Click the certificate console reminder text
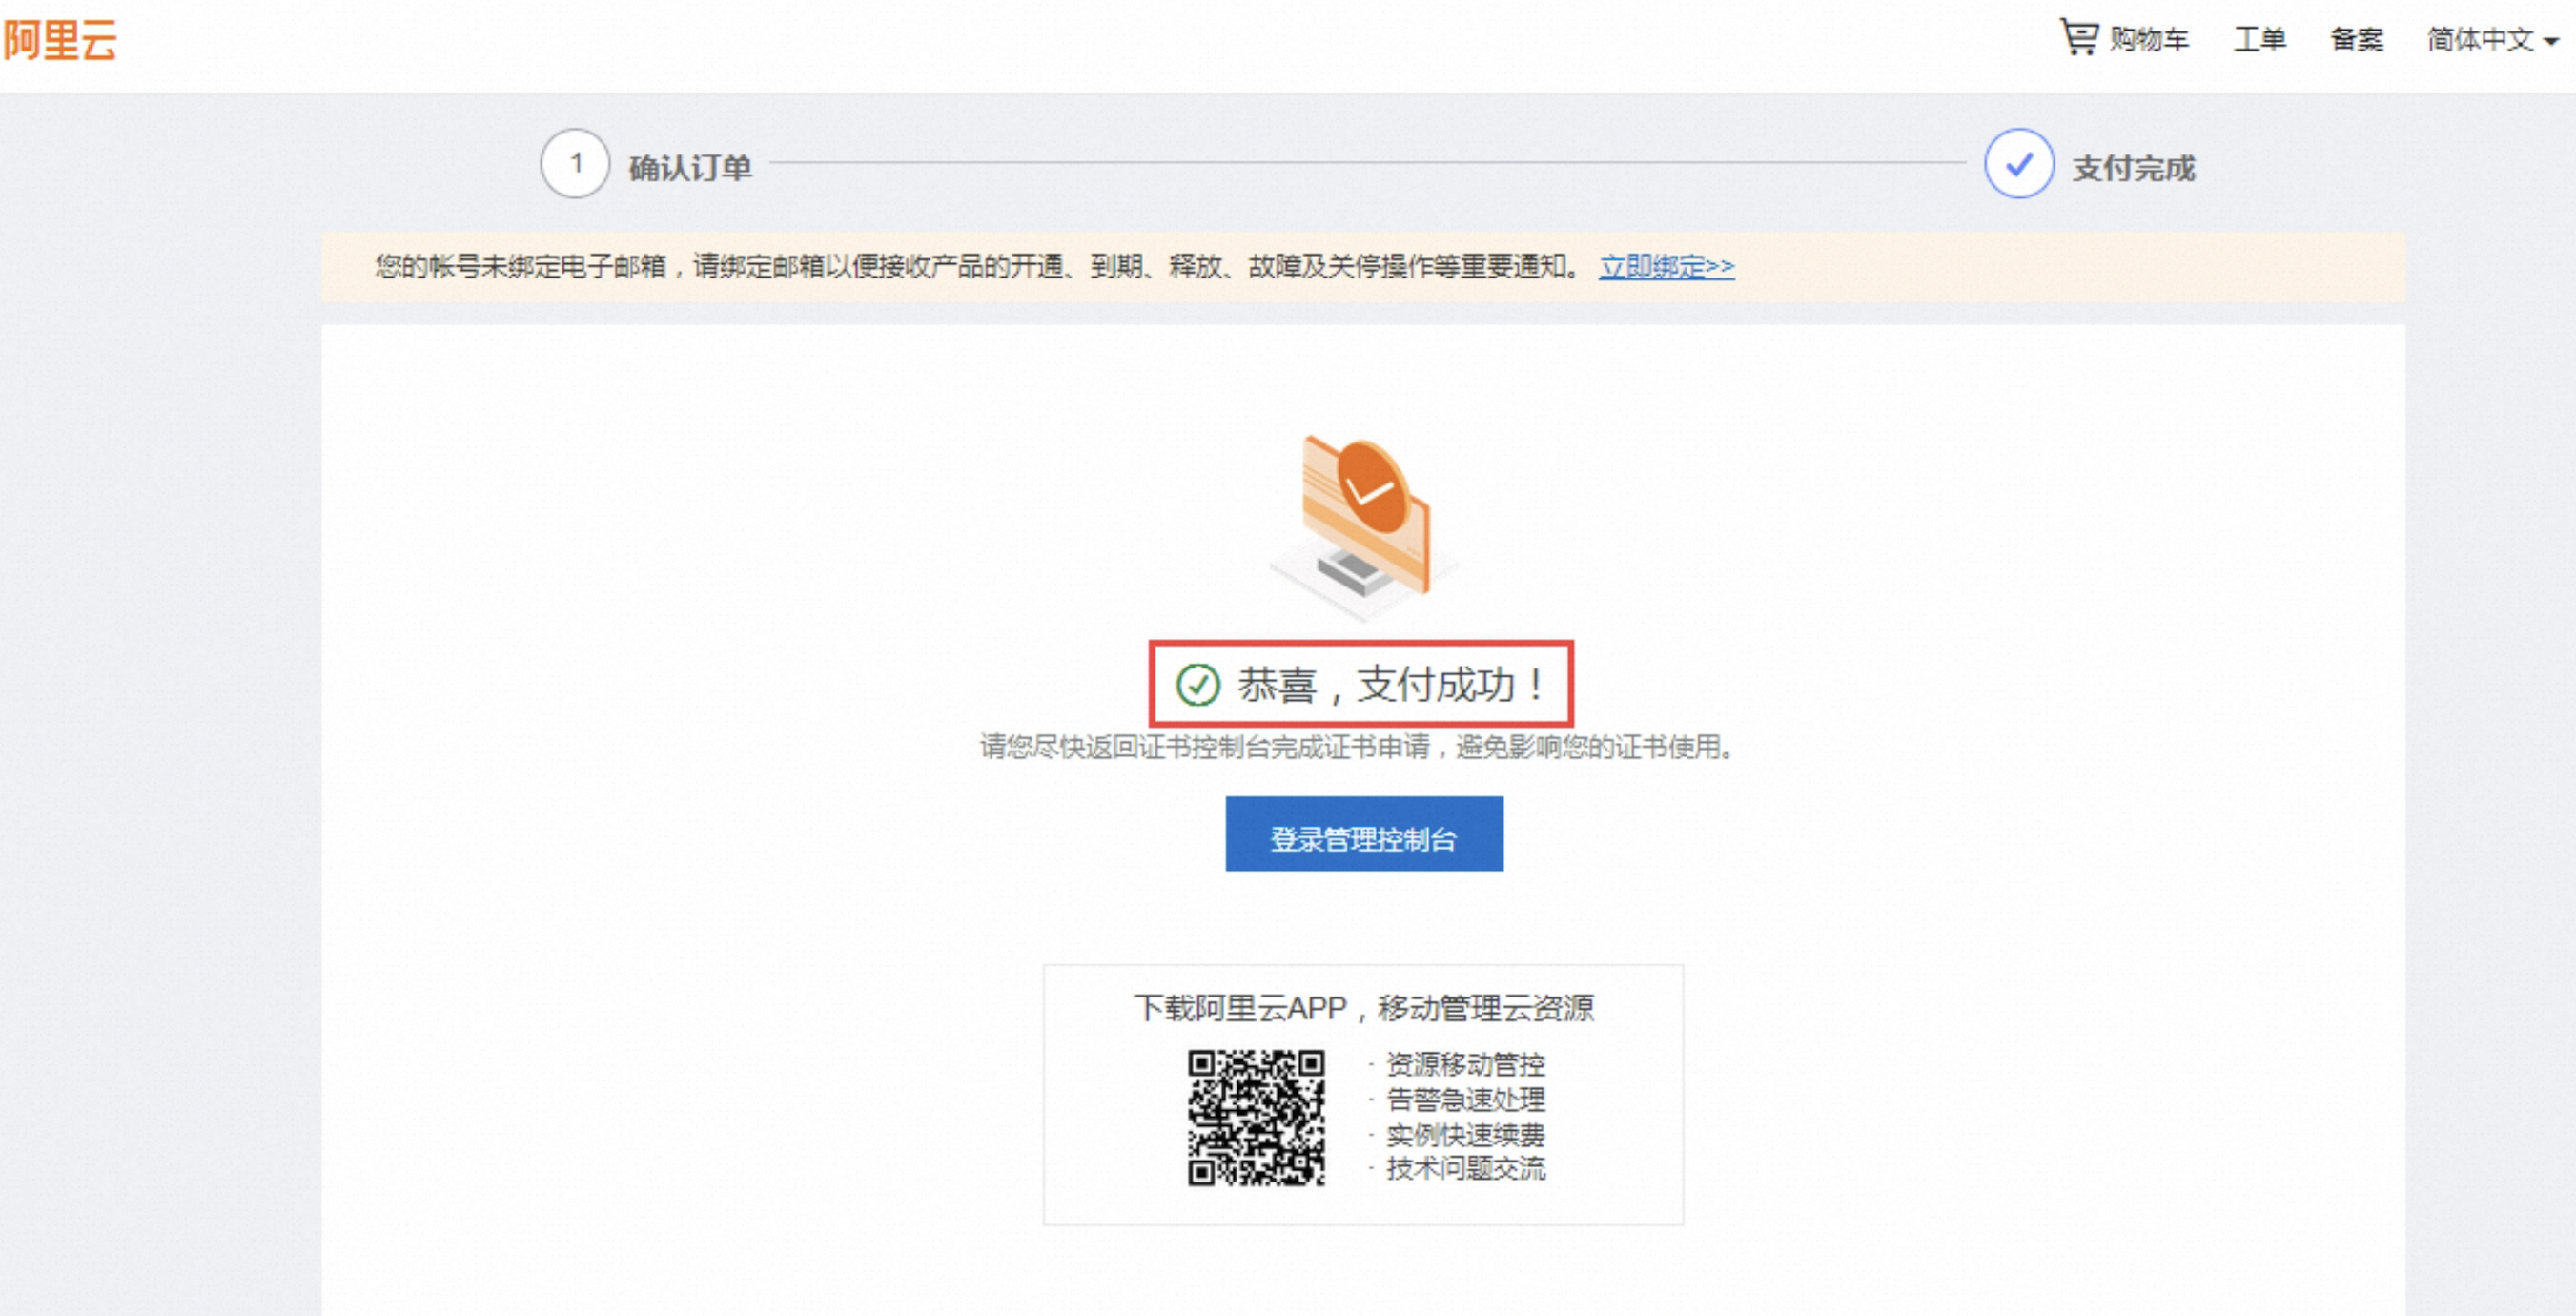This screenshot has height=1316, width=2576. 1358,747
